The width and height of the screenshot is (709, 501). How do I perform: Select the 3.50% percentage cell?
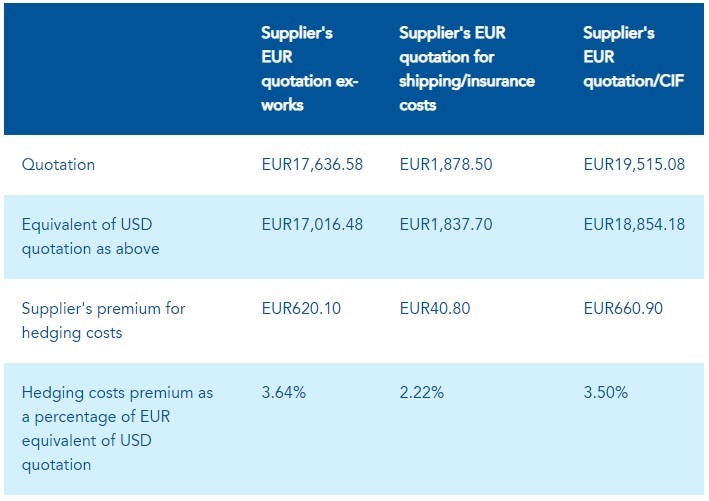[606, 393]
